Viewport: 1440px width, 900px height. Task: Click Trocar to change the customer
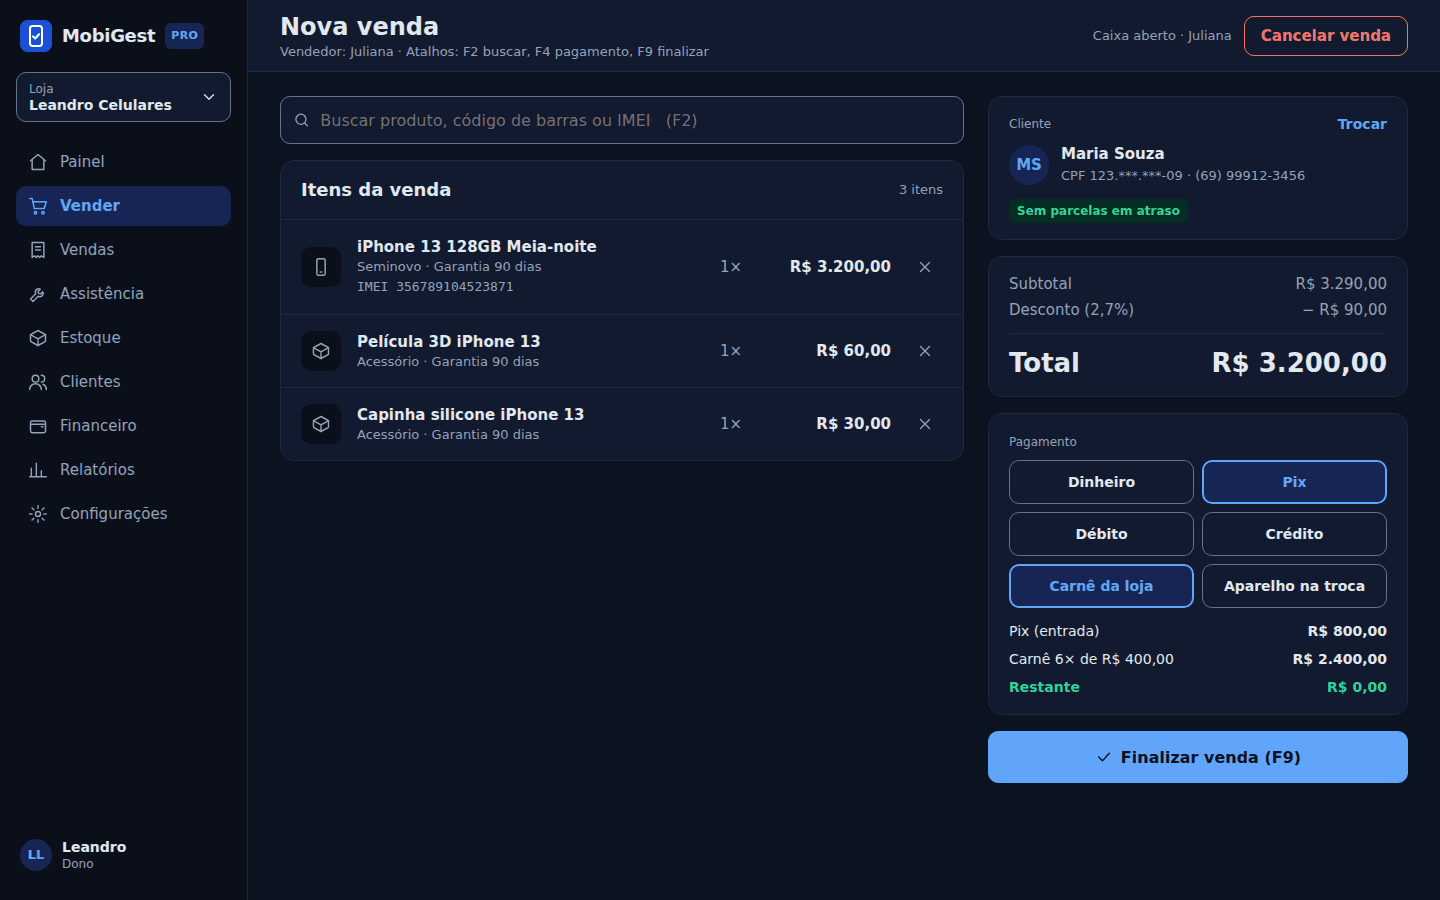(1362, 124)
